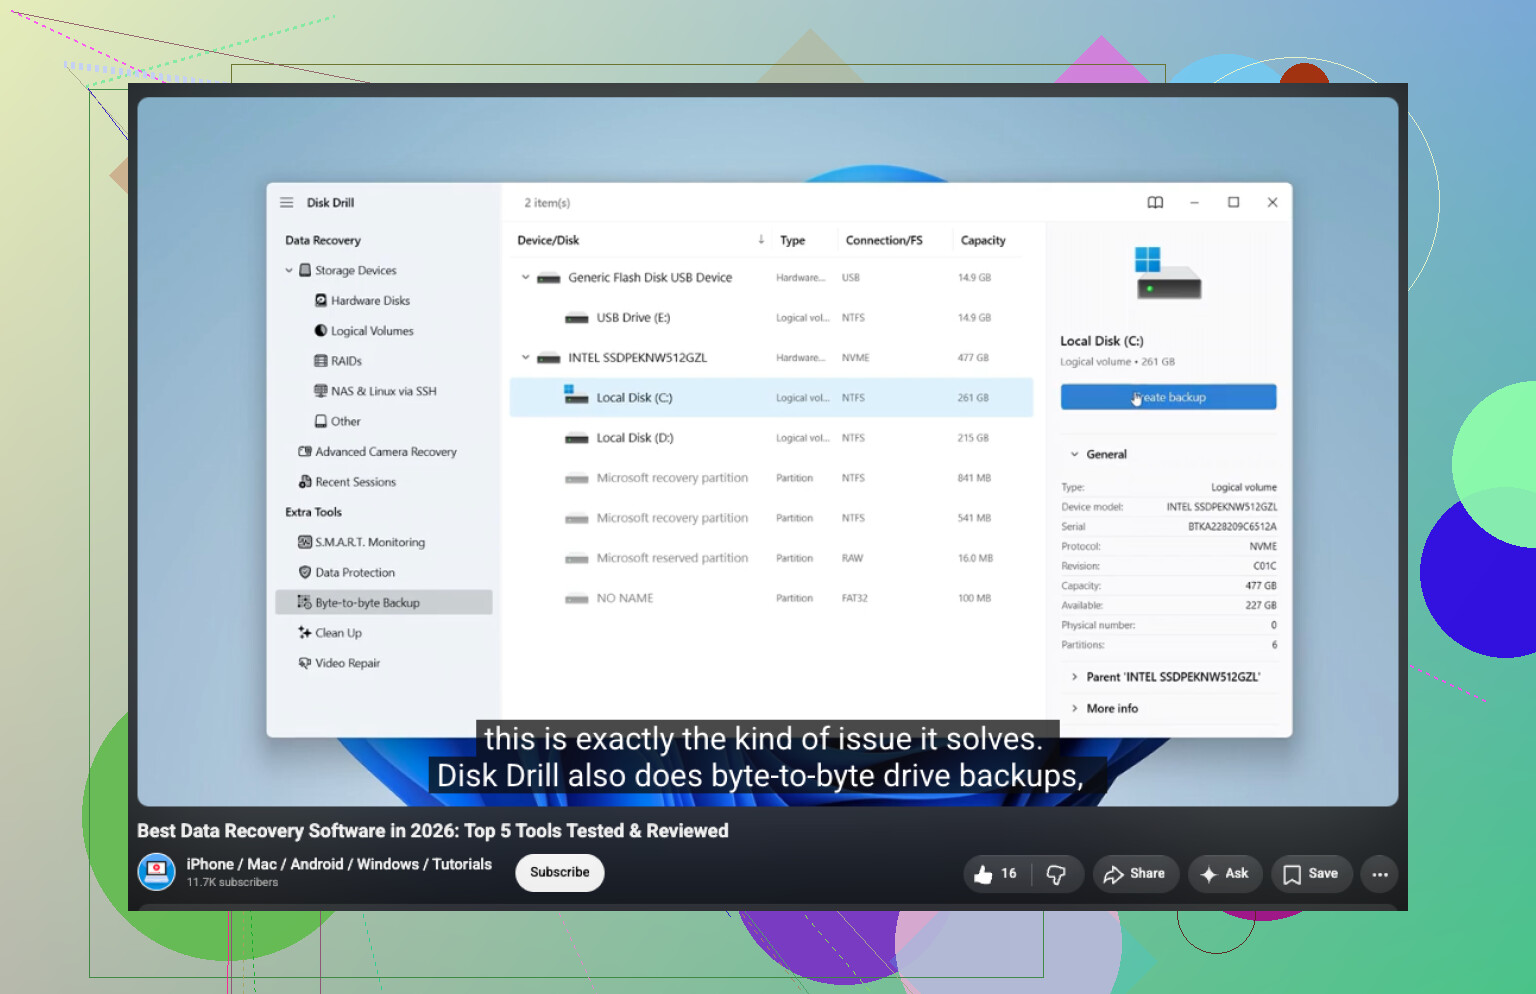Select Local Disk (D:) row
The width and height of the screenshot is (1536, 994).
(771, 438)
